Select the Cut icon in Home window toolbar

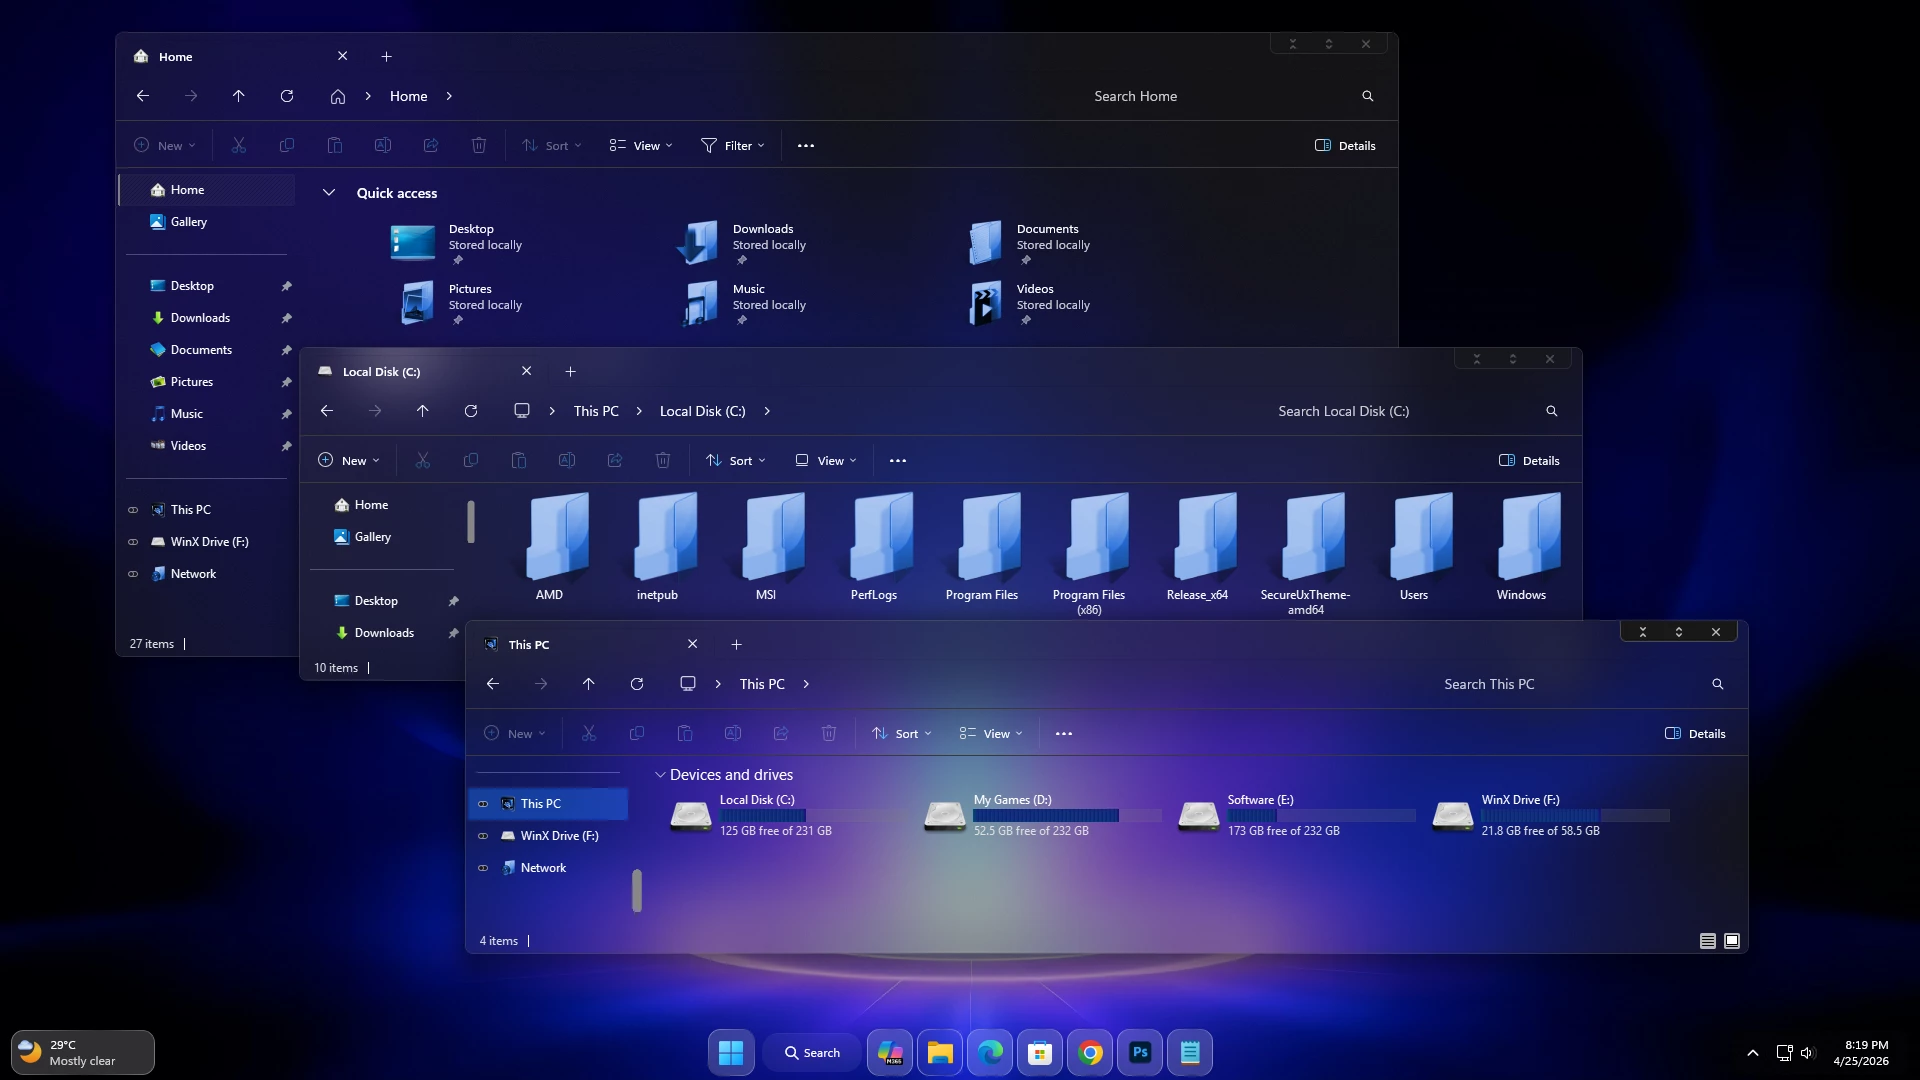(x=239, y=145)
